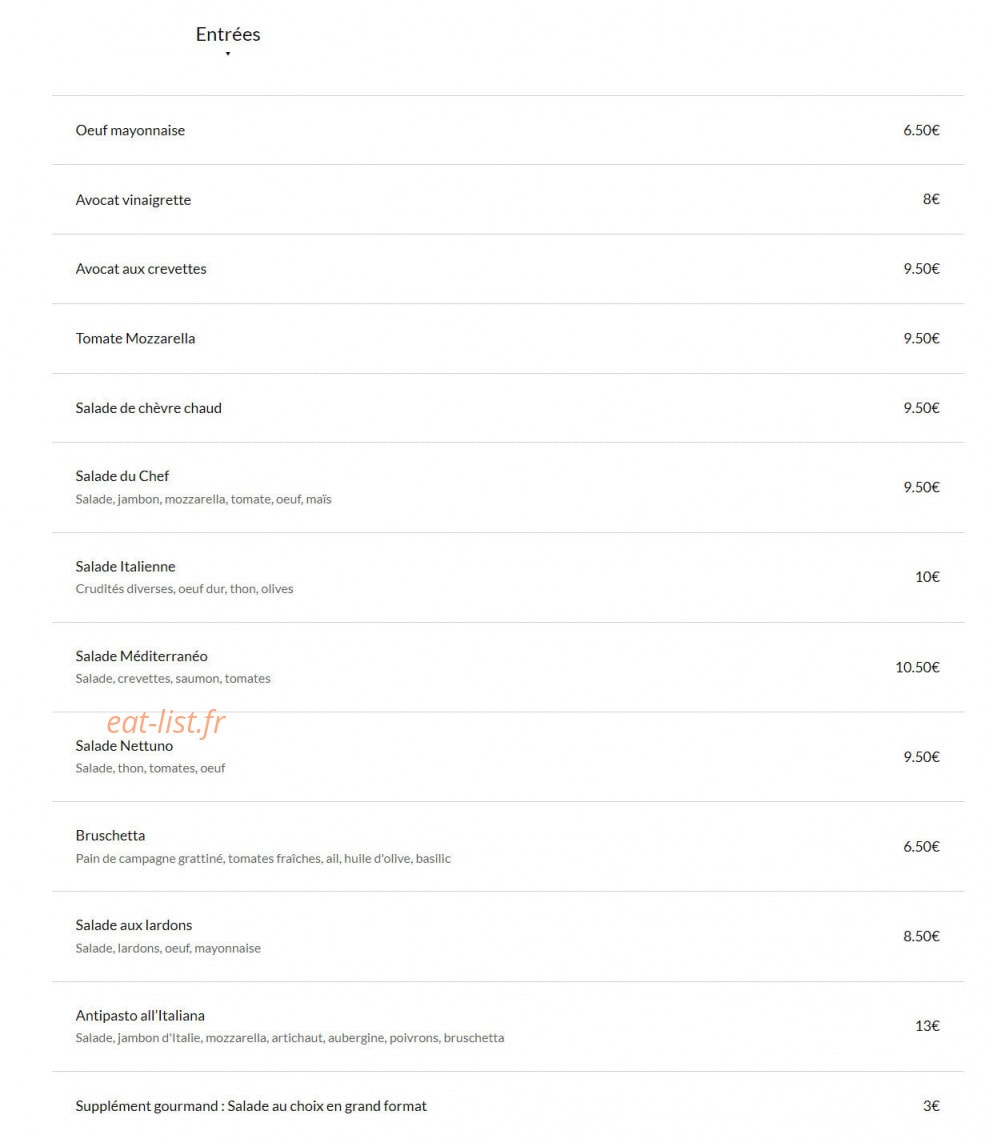Select the Oeuf mayonnaise item
Image resolution: width=989 pixels, height=1139 pixels.
tap(130, 130)
